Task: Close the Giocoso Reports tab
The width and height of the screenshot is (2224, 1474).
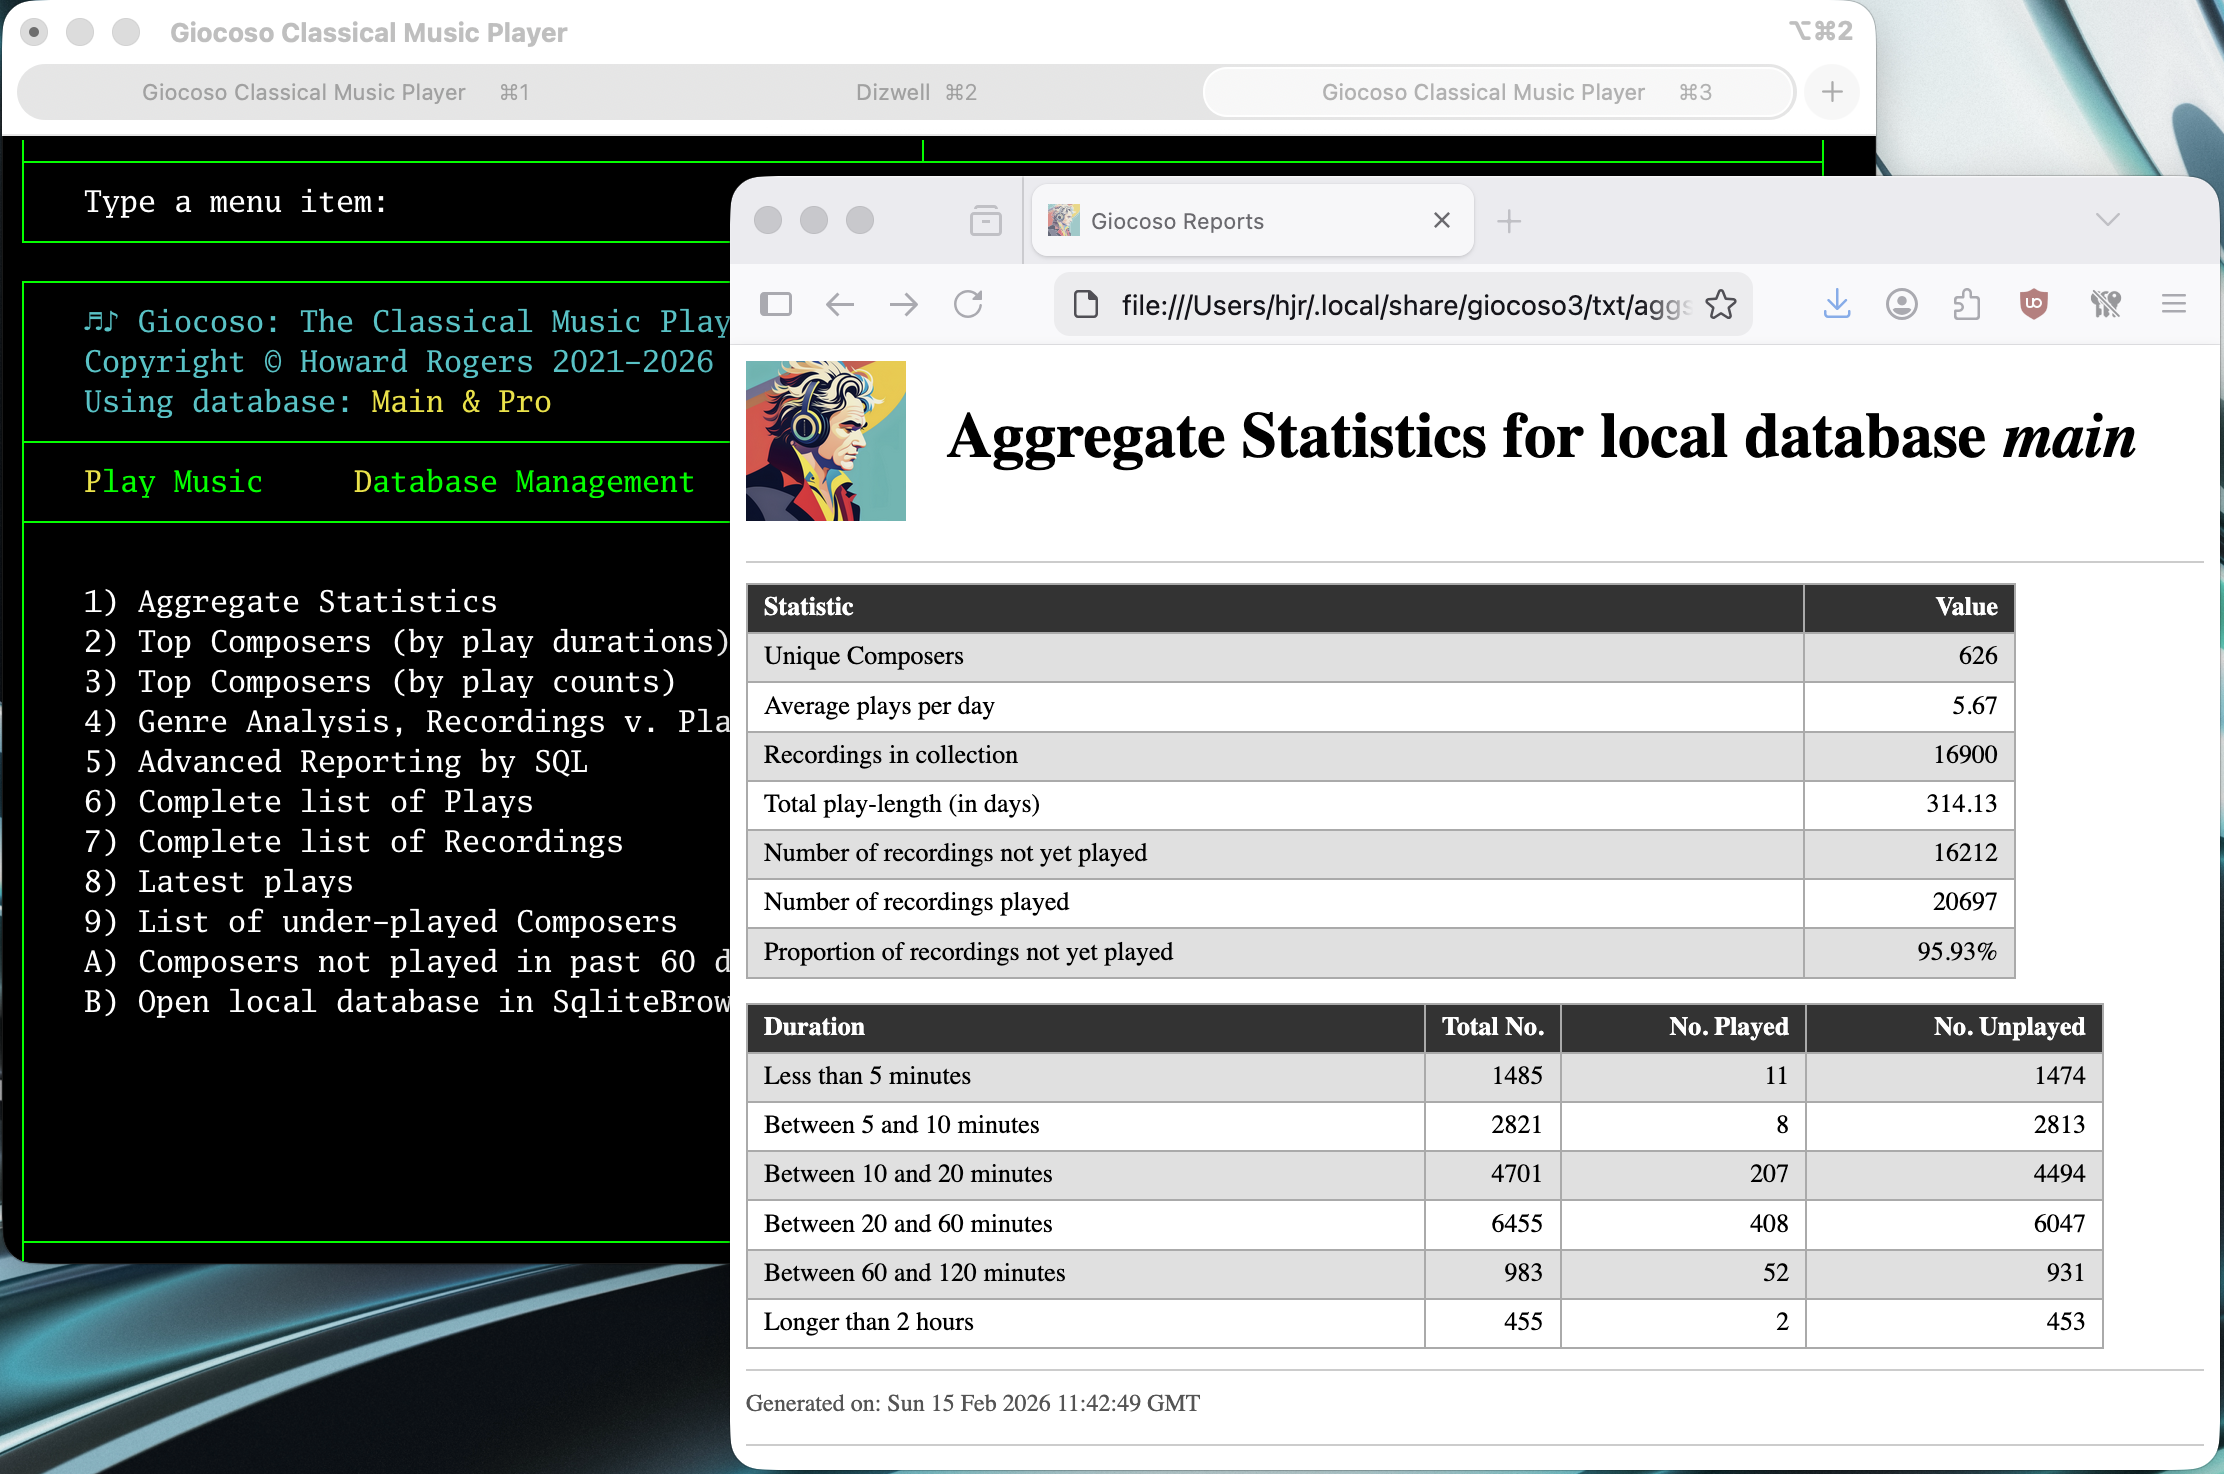Action: point(1441,220)
